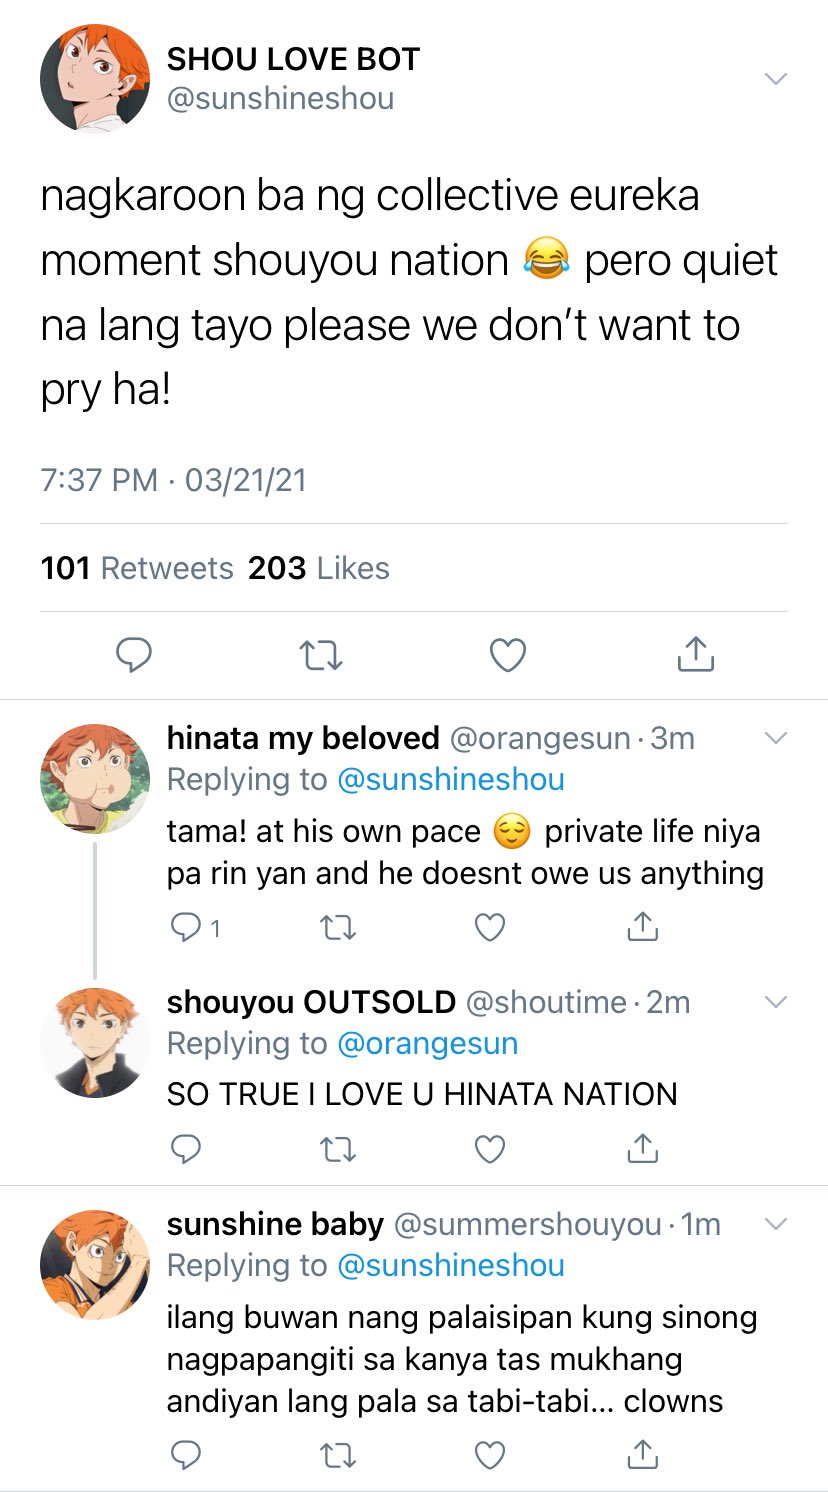
Task: Like hinata my beloved's reply
Action: click(489, 929)
